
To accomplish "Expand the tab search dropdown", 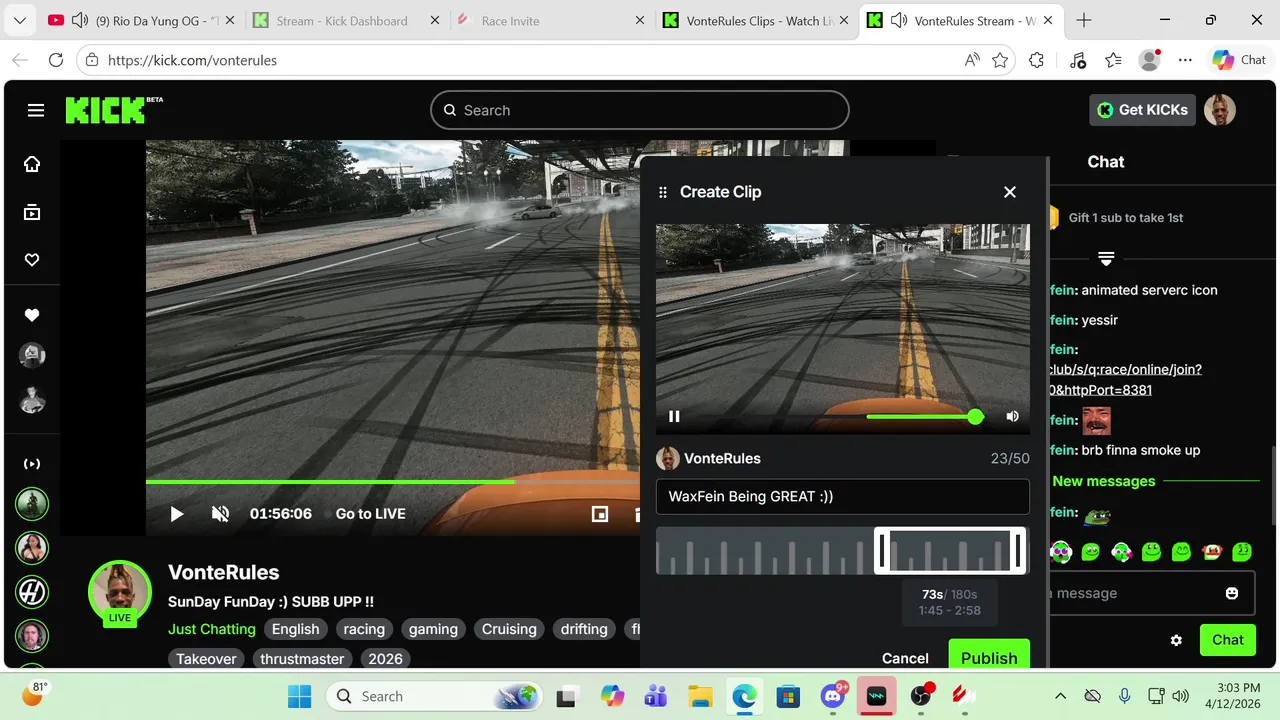I will pyautogui.click(x=20, y=21).
